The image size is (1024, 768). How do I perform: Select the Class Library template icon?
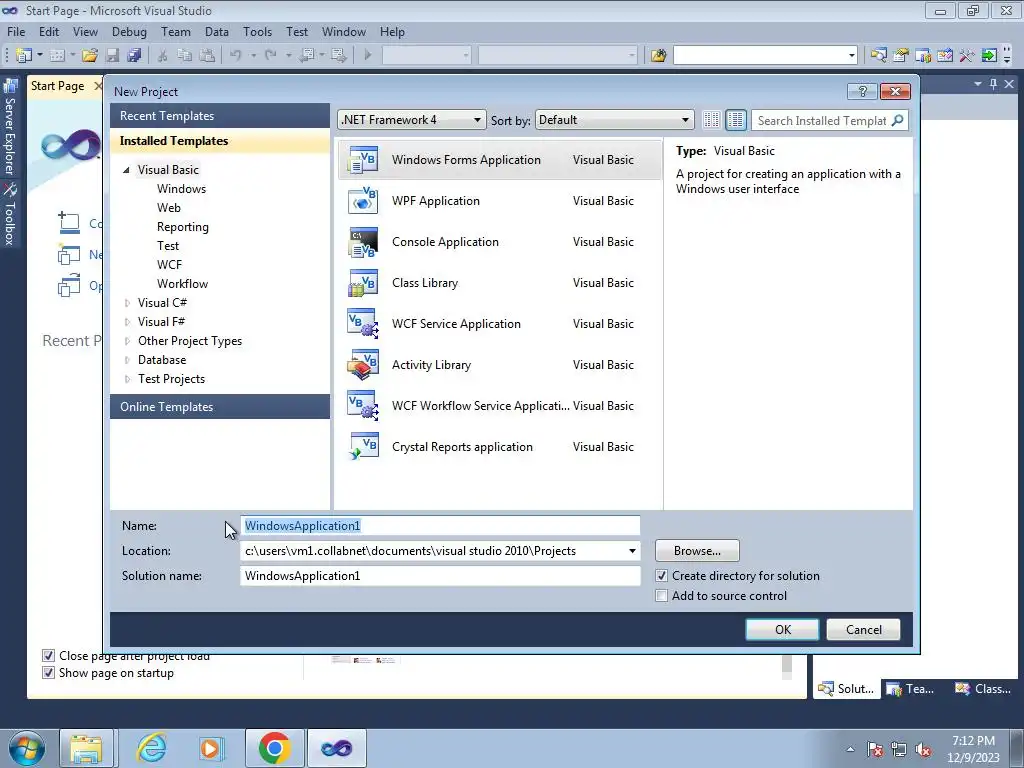pyautogui.click(x=363, y=283)
